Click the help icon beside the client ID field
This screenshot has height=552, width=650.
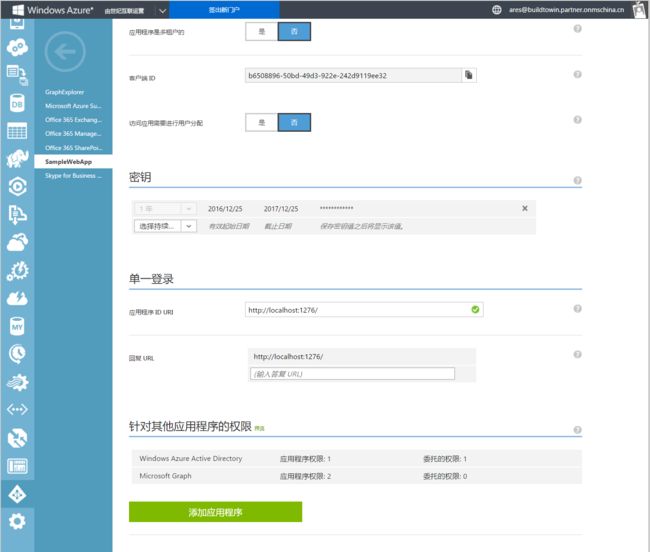pyautogui.click(x=577, y=74)
